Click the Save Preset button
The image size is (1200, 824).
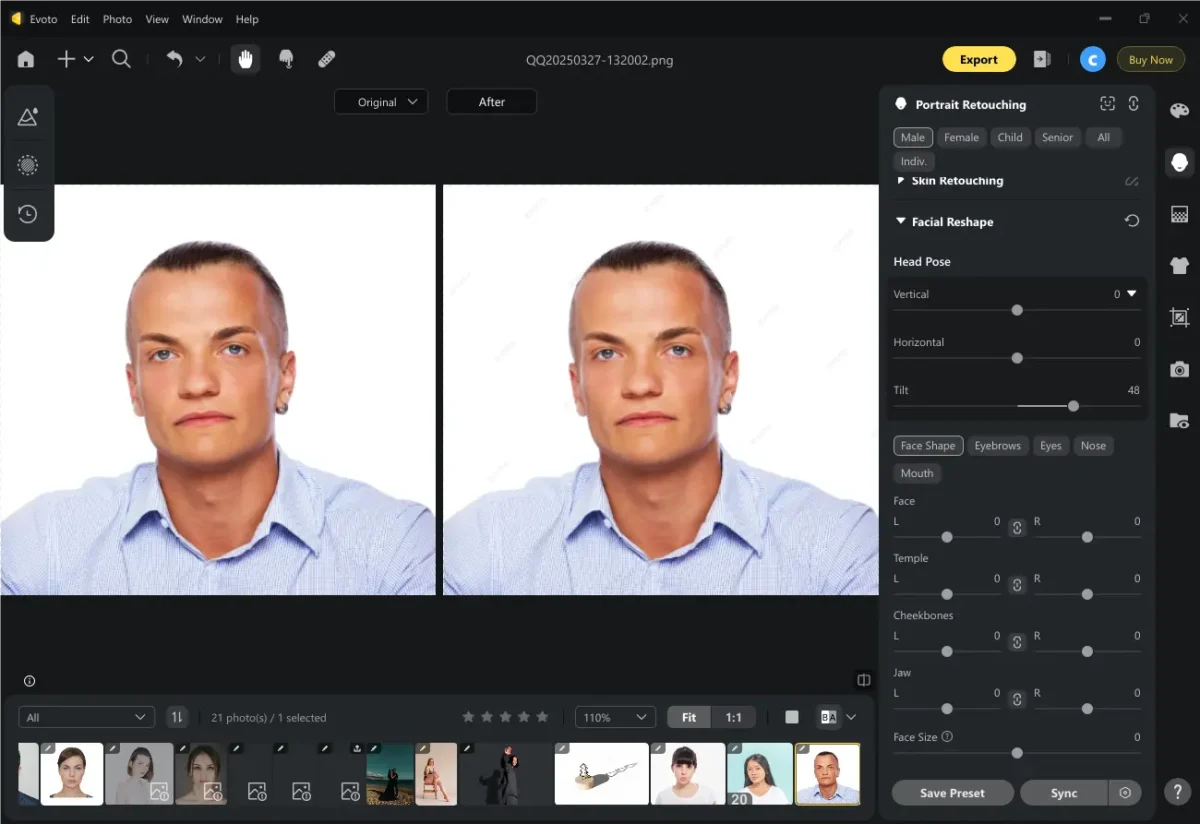pyautogui.click(x=952, y=793)
